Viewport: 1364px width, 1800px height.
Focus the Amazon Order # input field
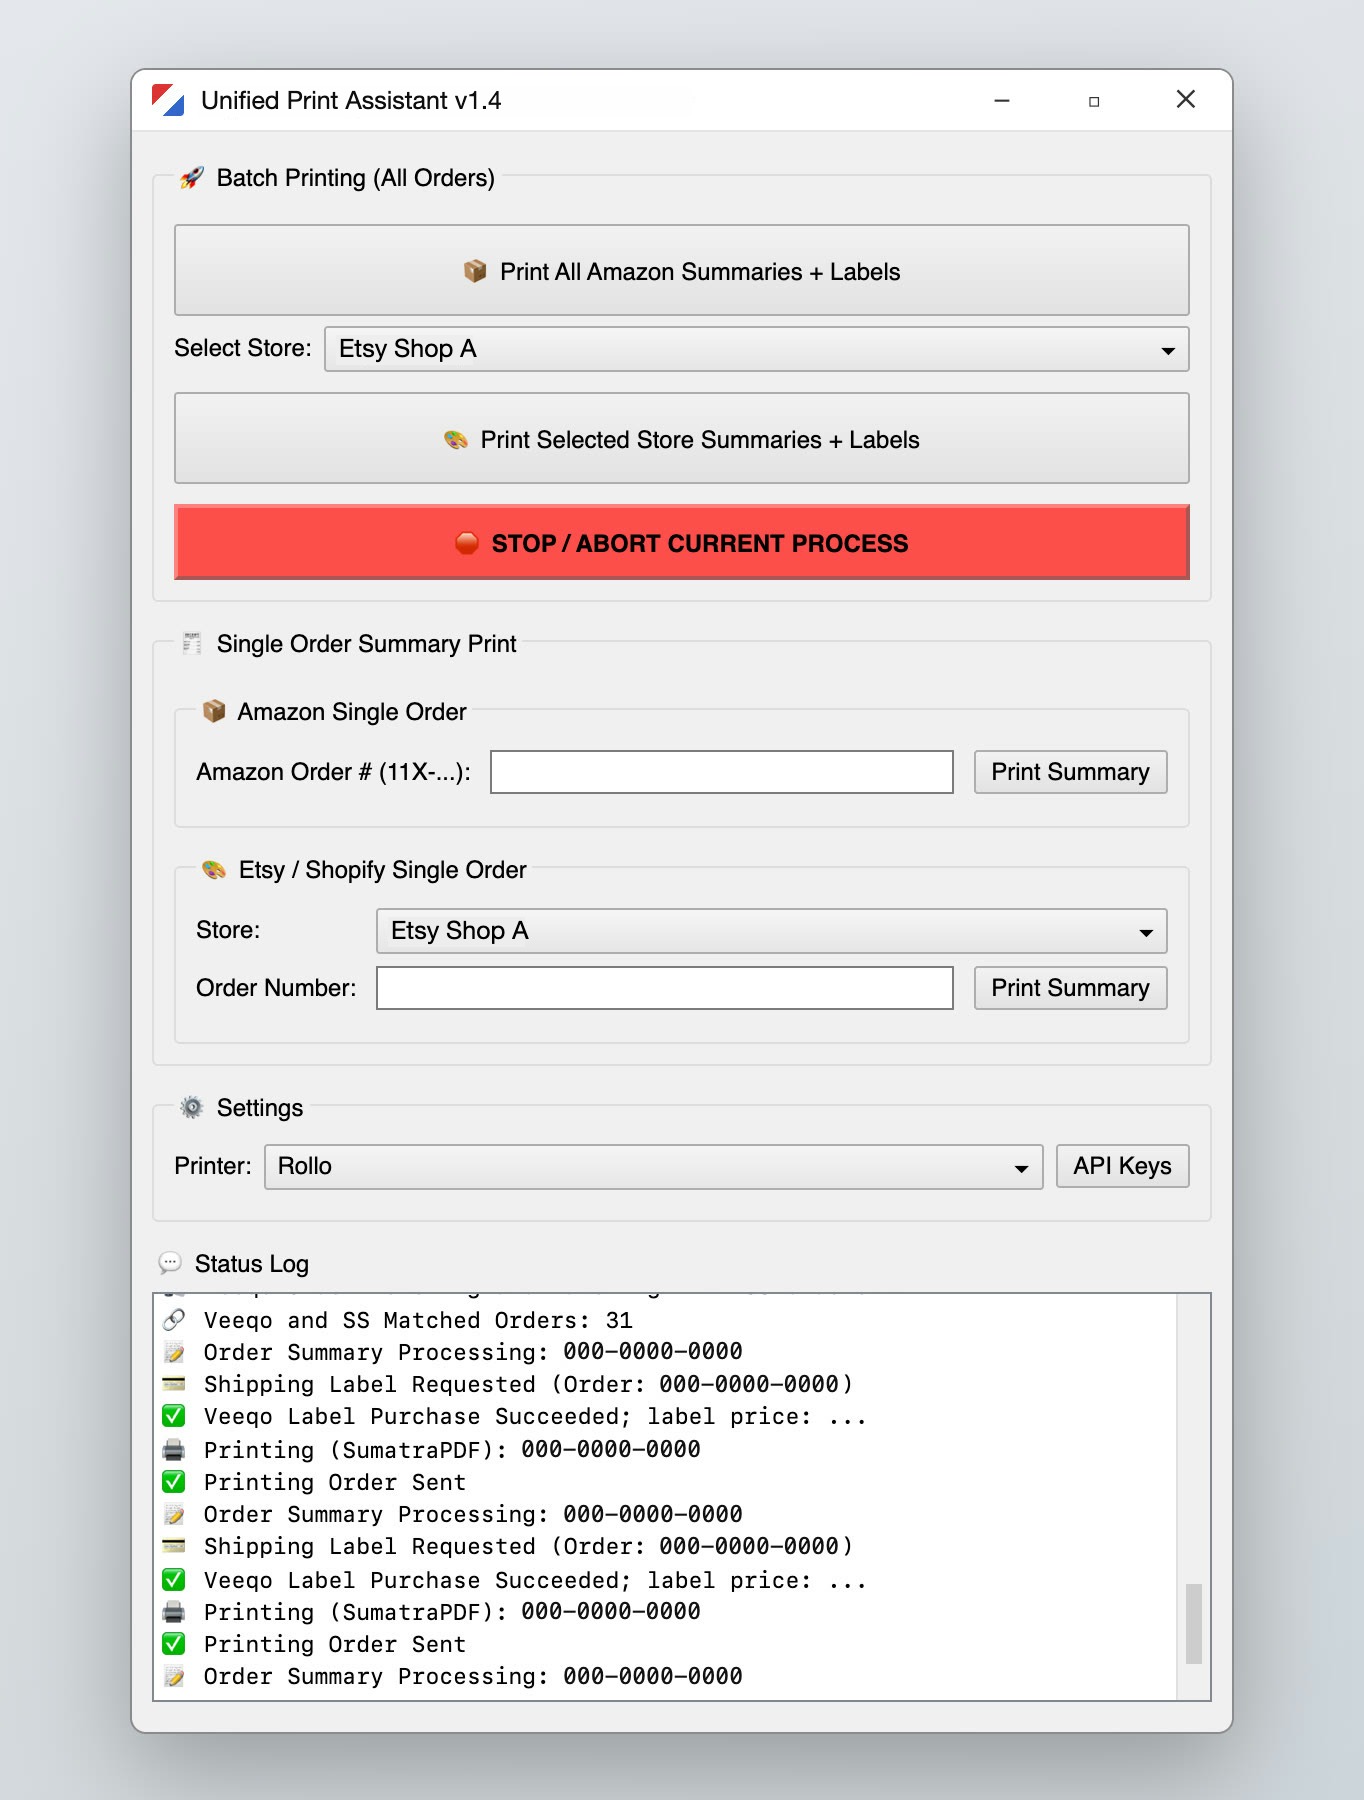point(722,772)
